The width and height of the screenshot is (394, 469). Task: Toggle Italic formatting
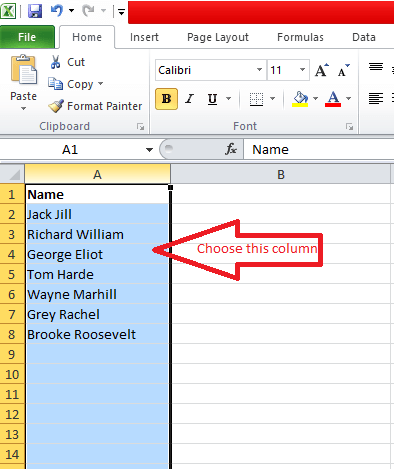[190, 99]
